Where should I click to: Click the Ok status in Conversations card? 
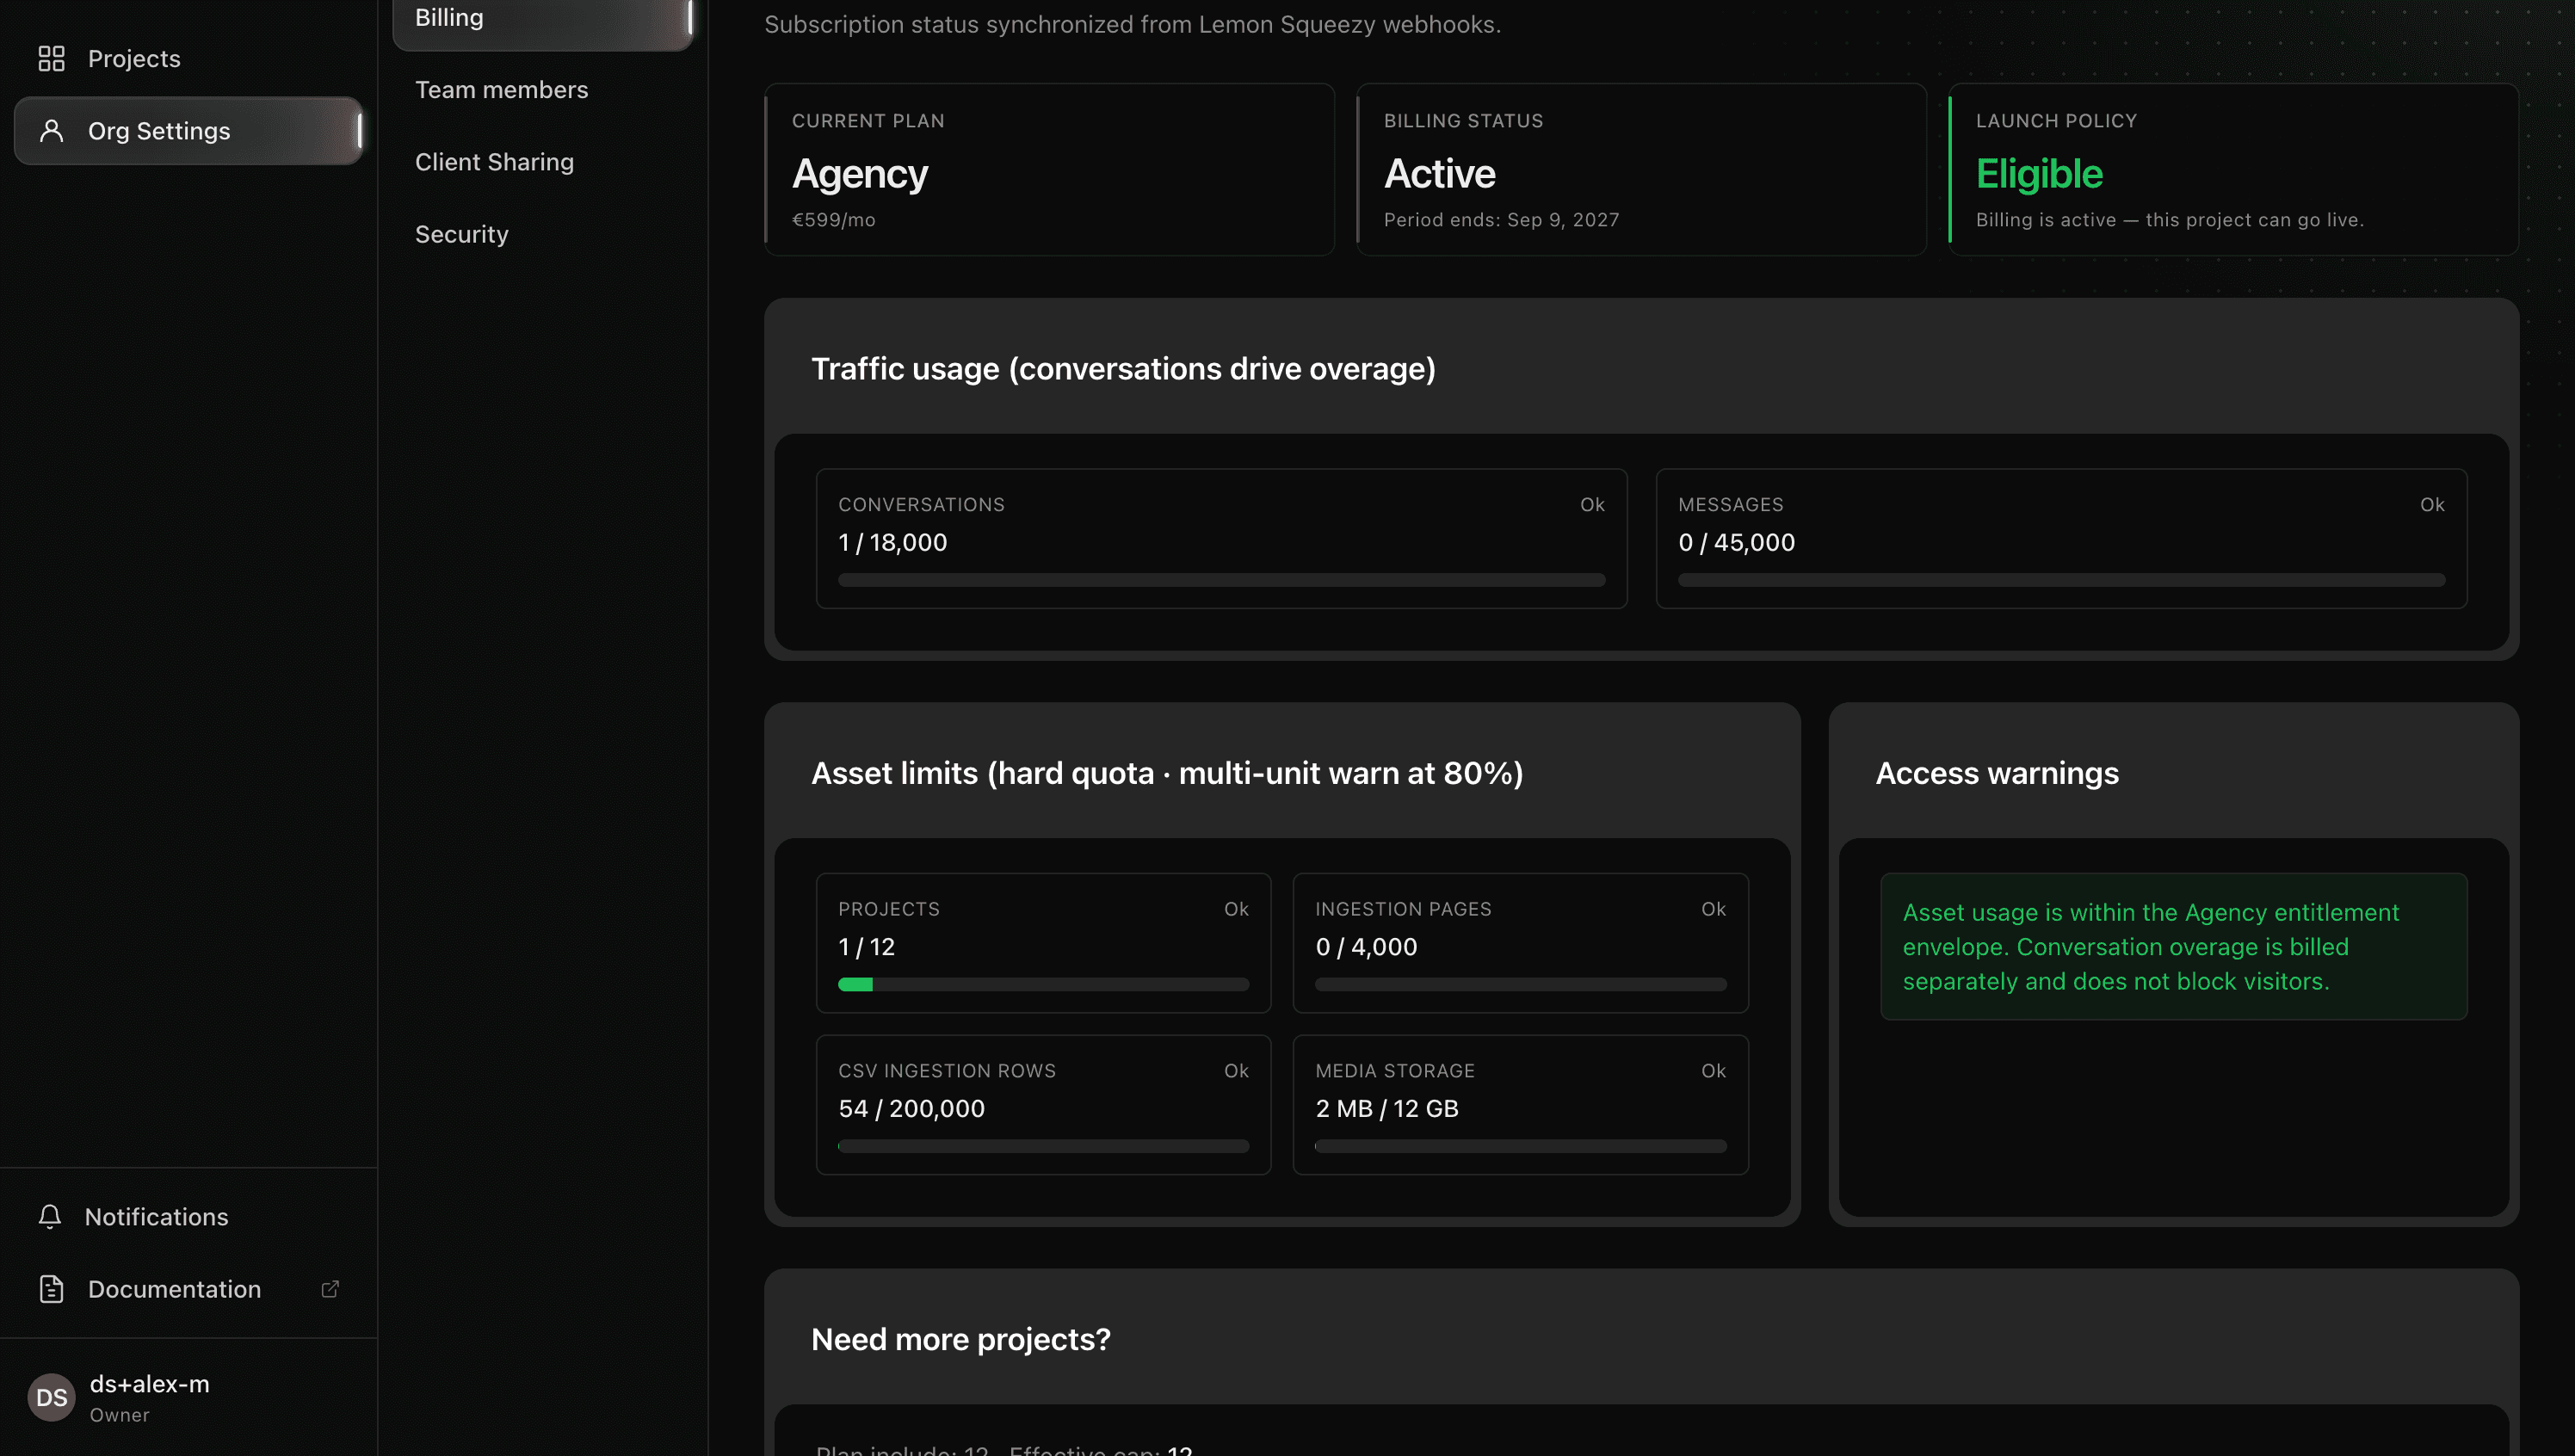coord(1592,505)
